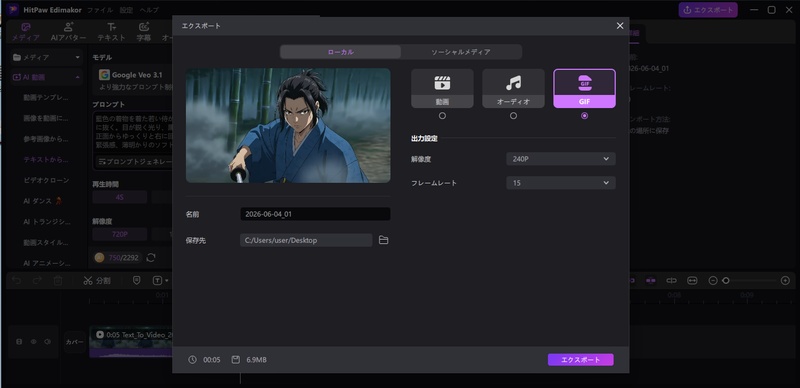
Task: Select ビデオクローン in sidebar
Action: 46,180
